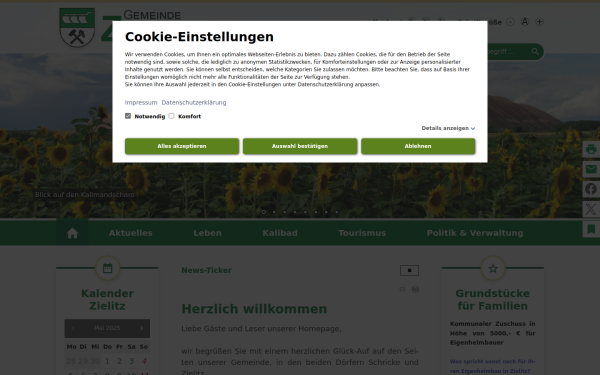Click the Herzlich willkommen heading

254,309
